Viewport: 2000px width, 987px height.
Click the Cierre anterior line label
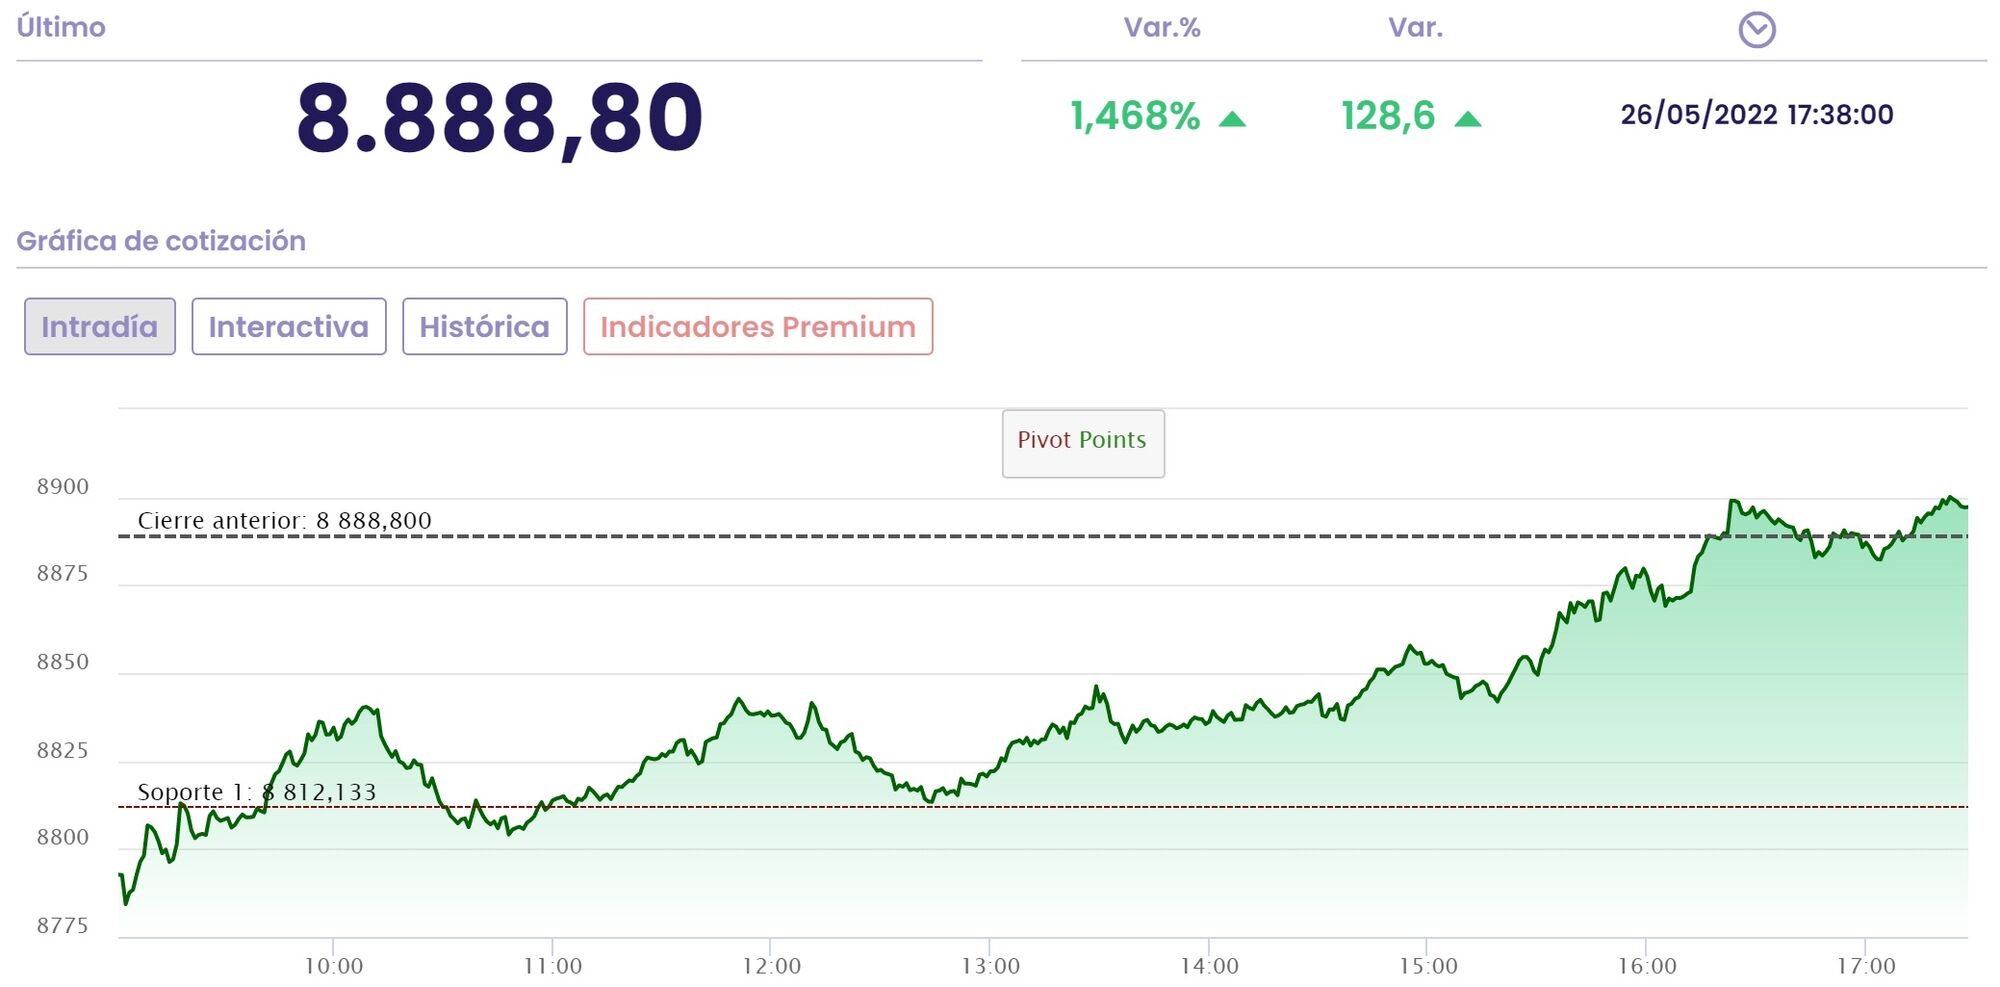pyautogui.click(x=284, y=520)
